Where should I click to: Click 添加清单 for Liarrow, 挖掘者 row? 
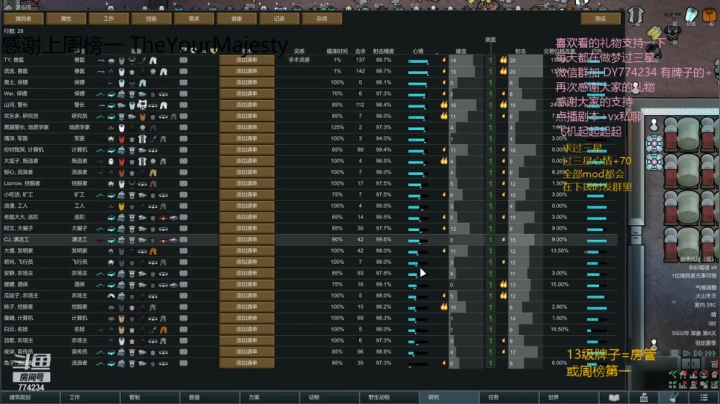click(x=247, y=184)
